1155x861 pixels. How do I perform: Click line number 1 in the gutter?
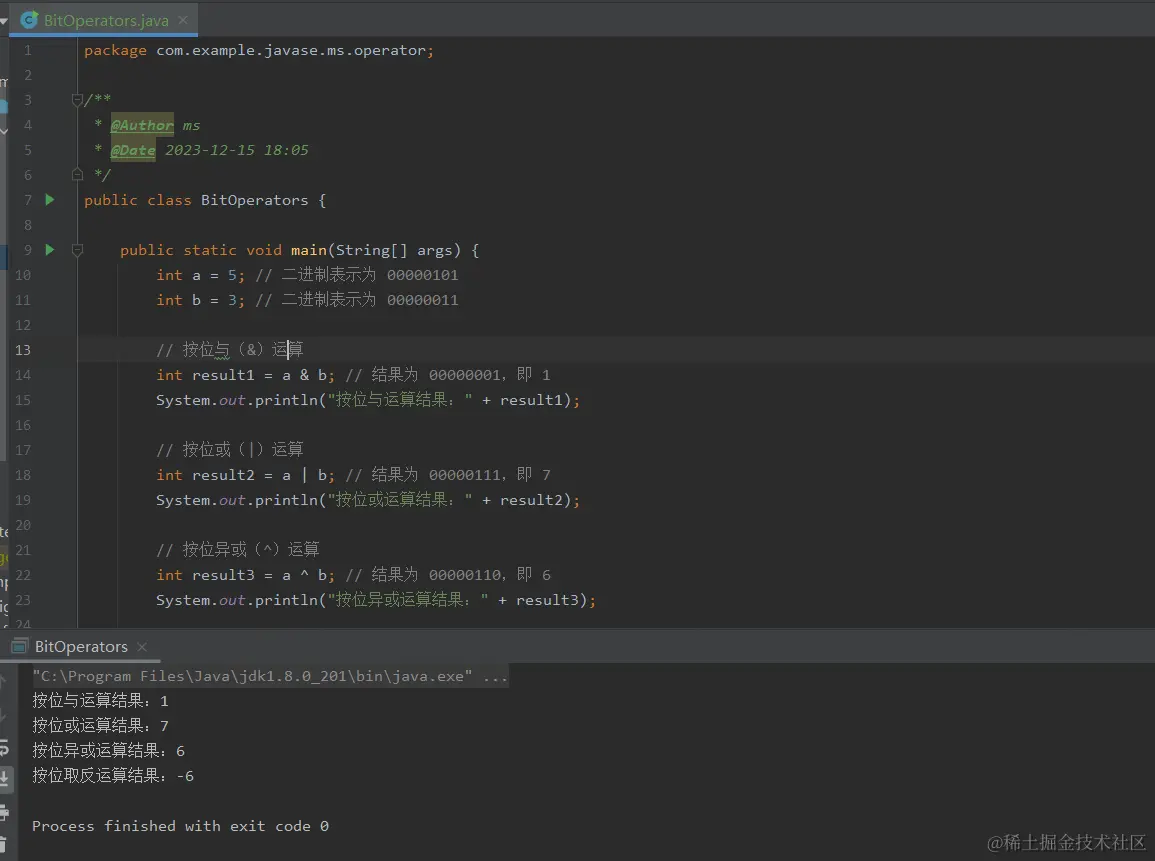tap(27, 50)
